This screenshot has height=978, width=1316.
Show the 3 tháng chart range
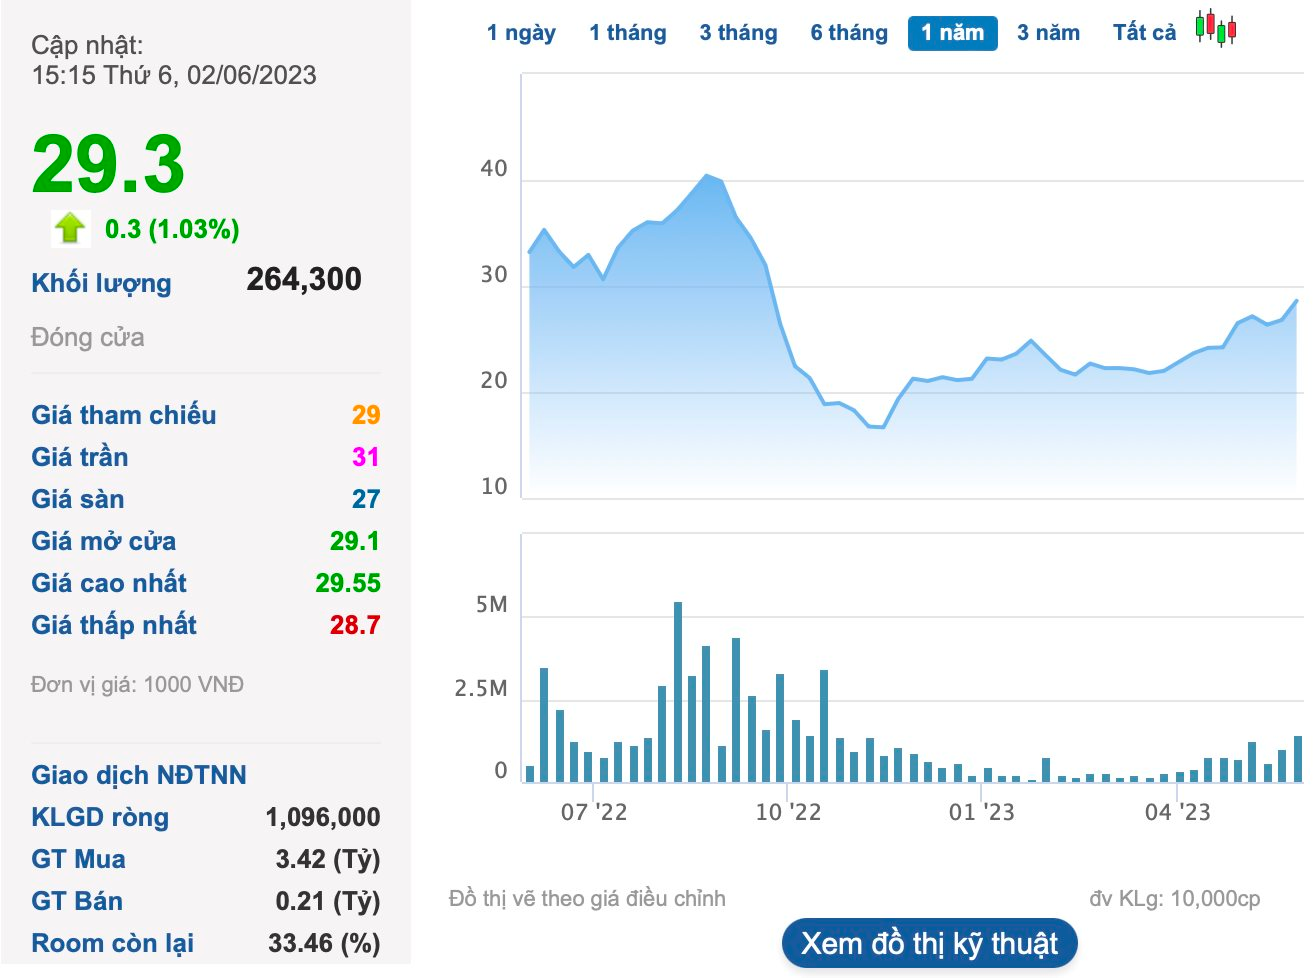coord(738,33)
